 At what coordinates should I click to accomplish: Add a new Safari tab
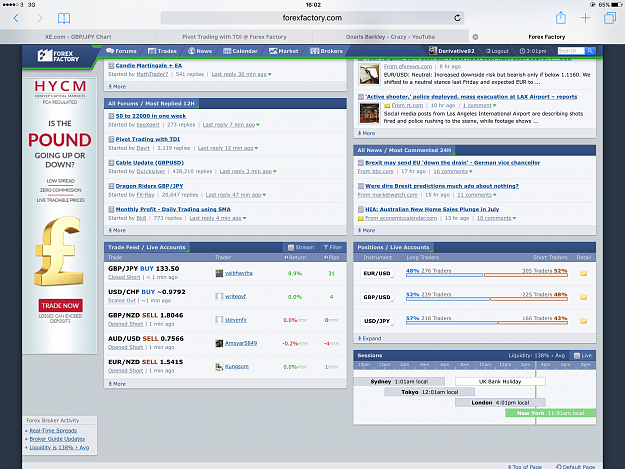(585, 18)
